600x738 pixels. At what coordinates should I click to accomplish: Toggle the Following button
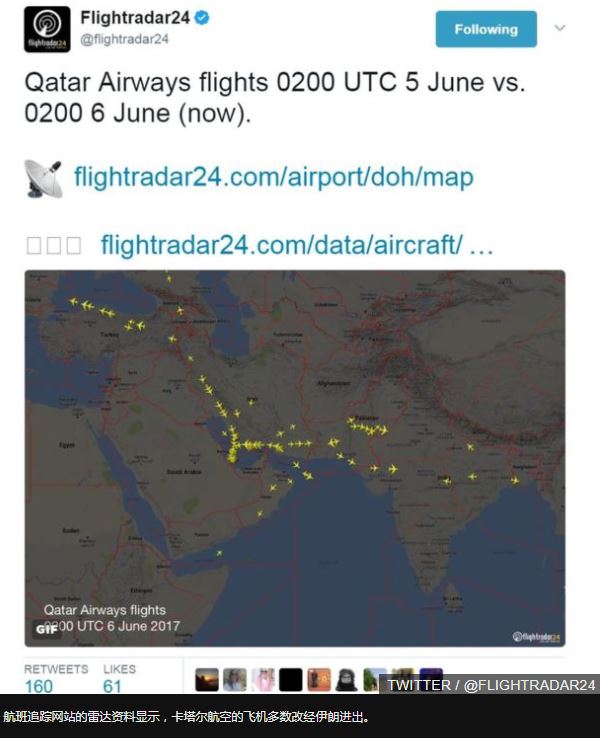pyautogui.click(x=486, y=29)
